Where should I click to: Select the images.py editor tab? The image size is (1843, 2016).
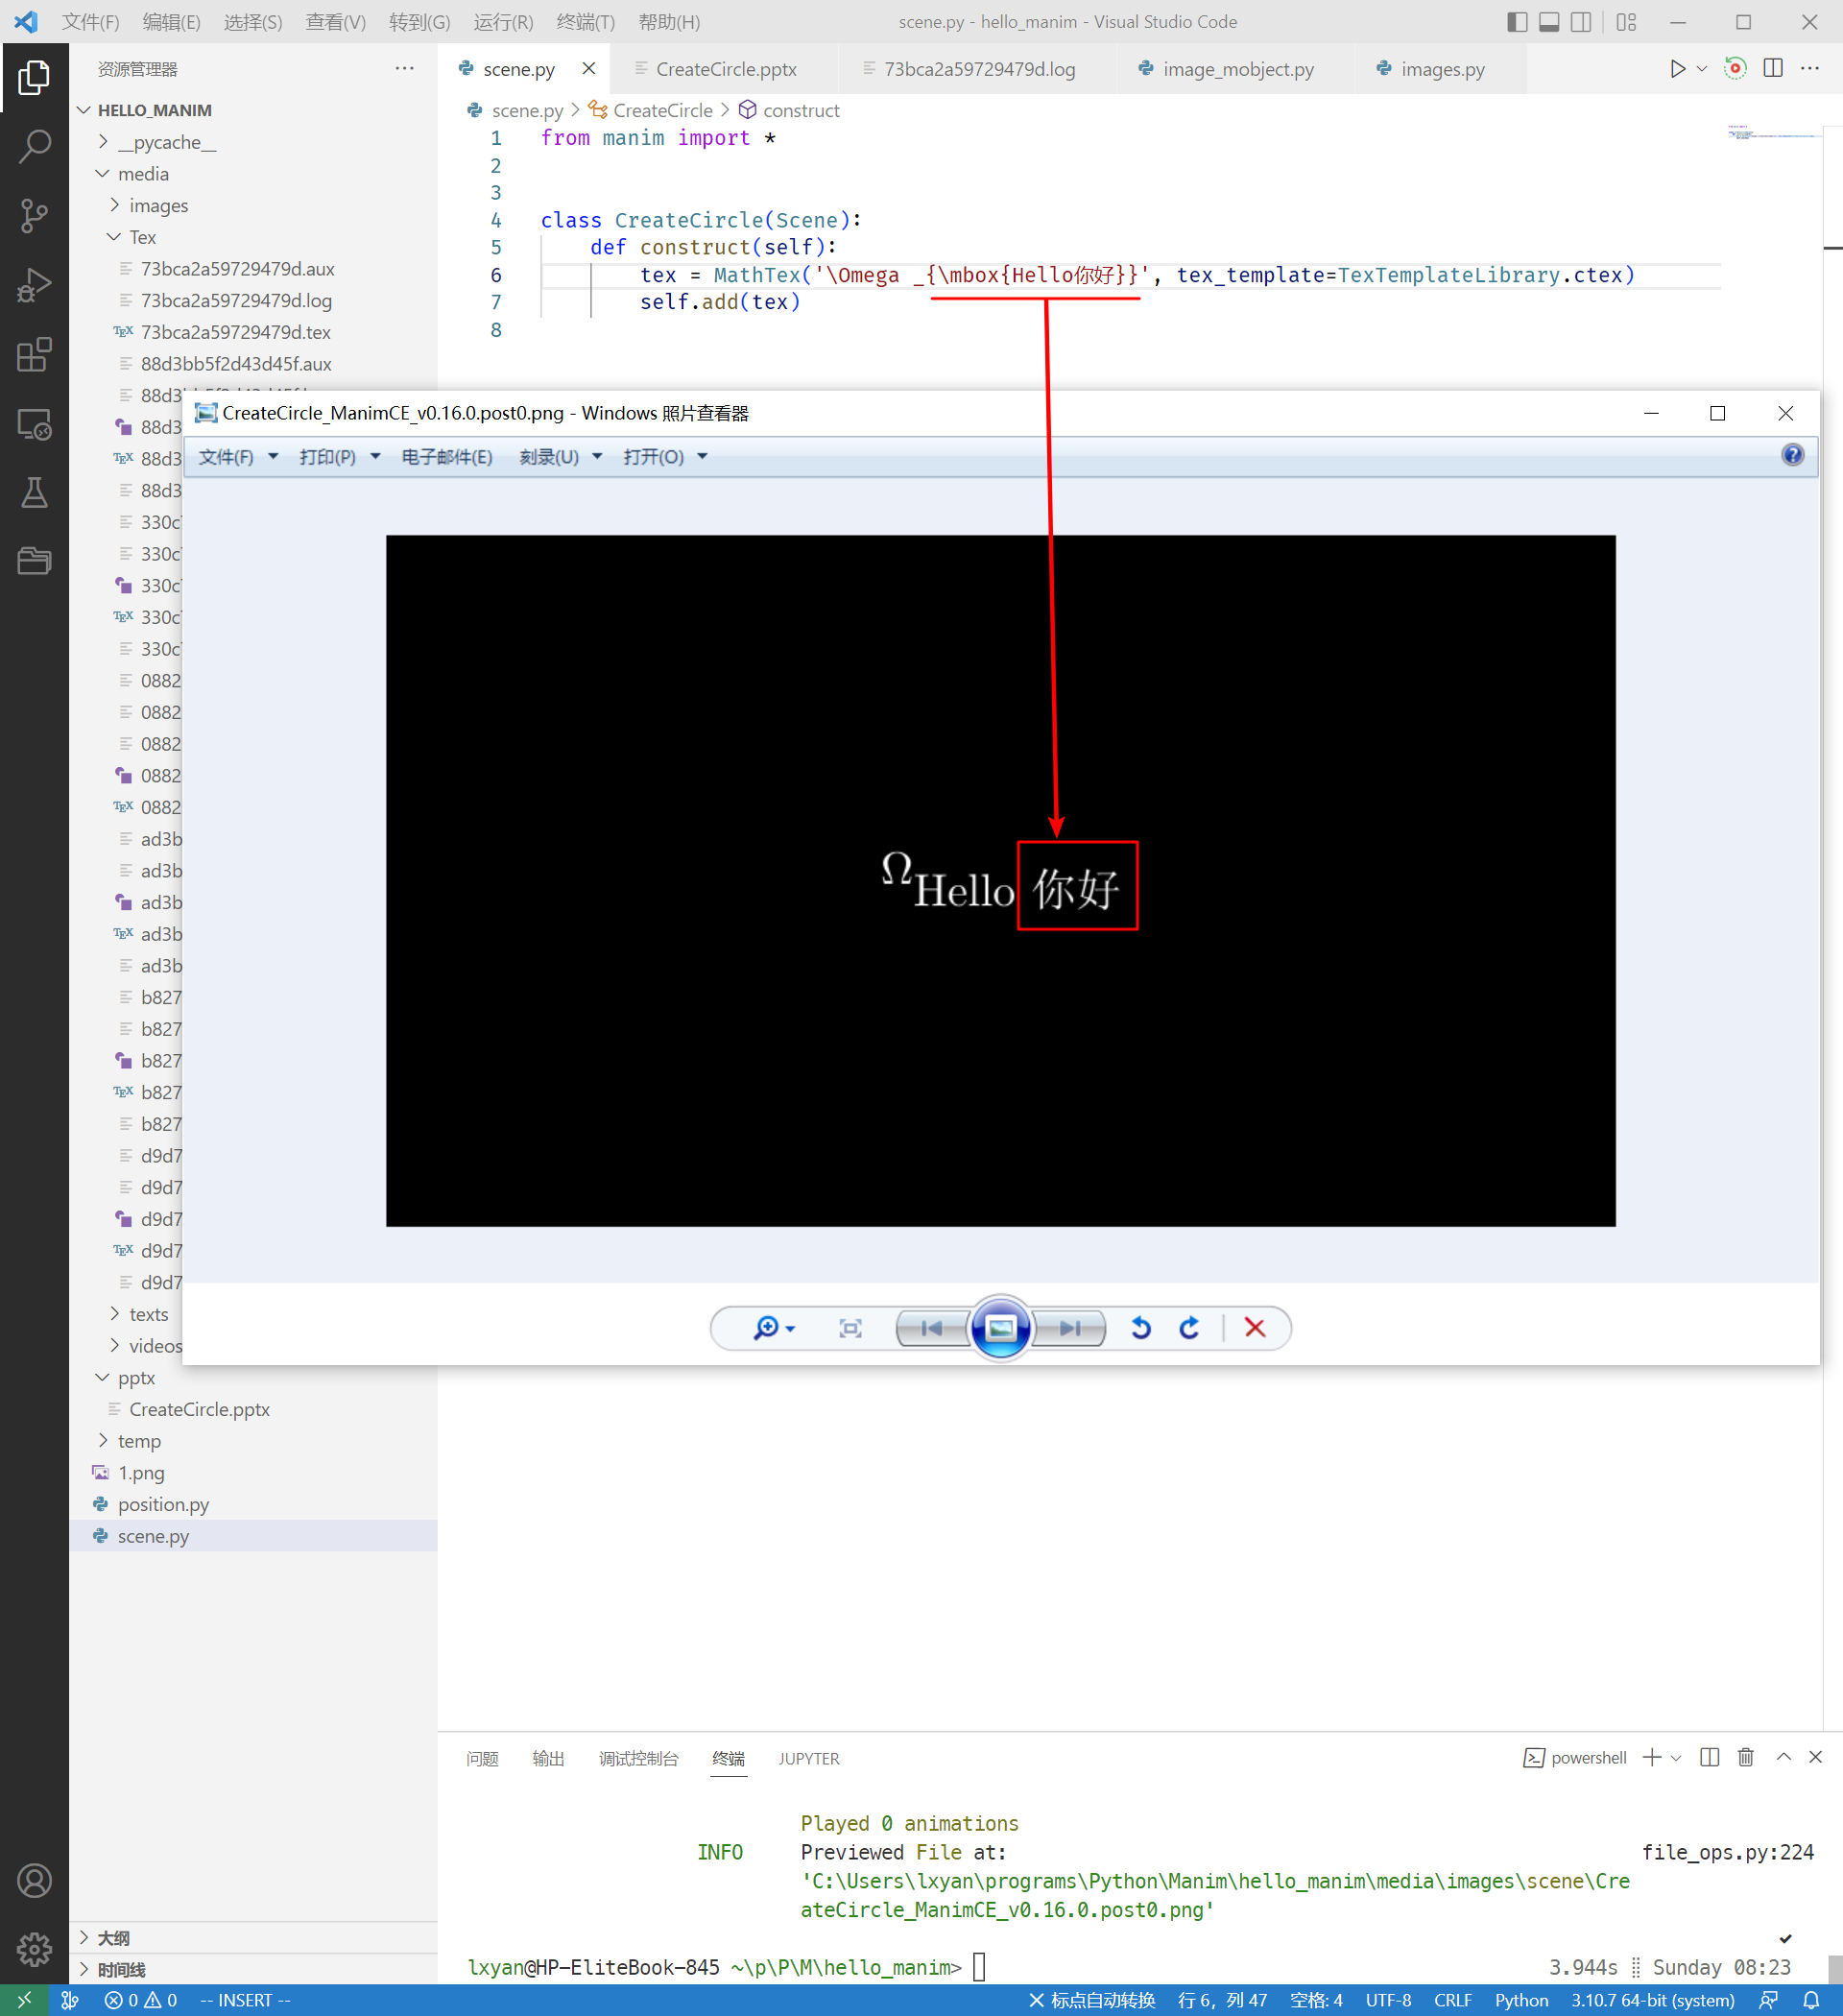(x=1440, y=69)
